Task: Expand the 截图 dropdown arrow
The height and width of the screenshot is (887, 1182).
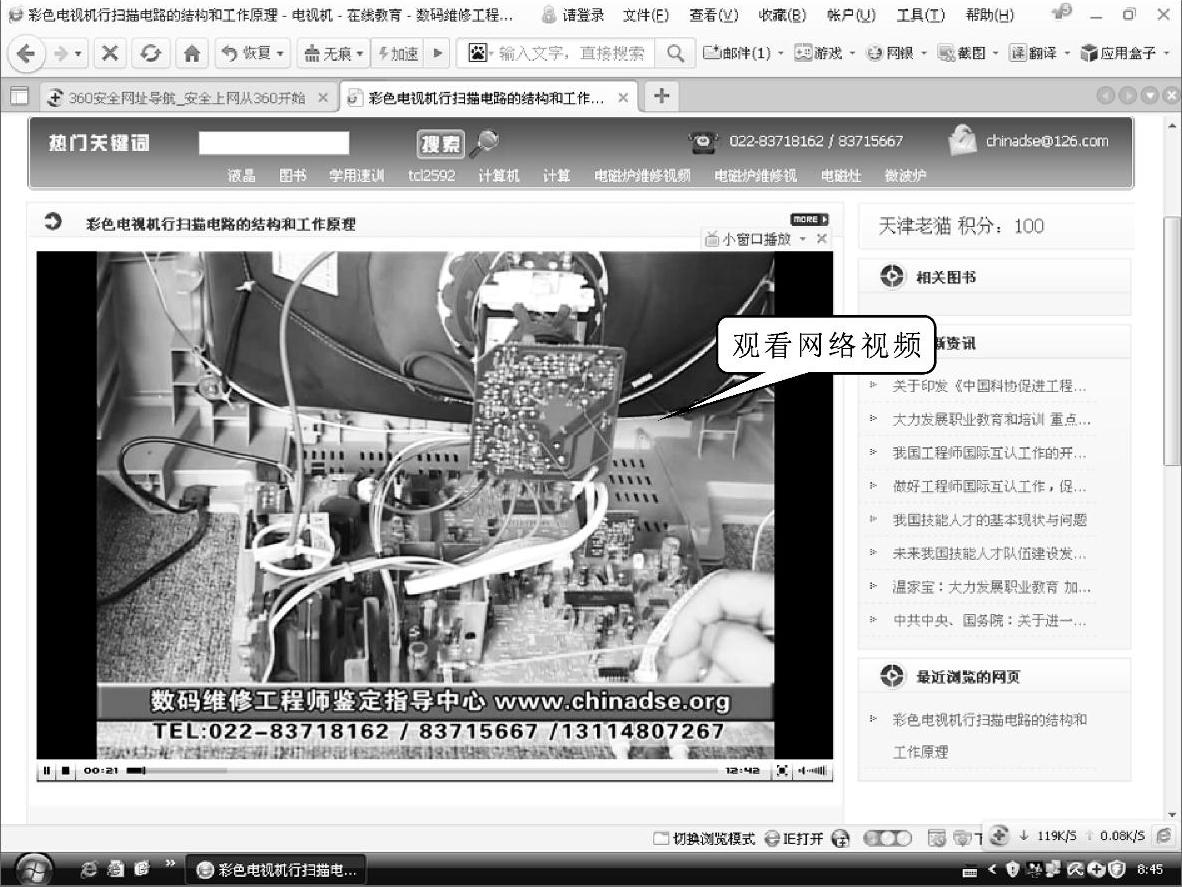Action: tap(995, 54)
